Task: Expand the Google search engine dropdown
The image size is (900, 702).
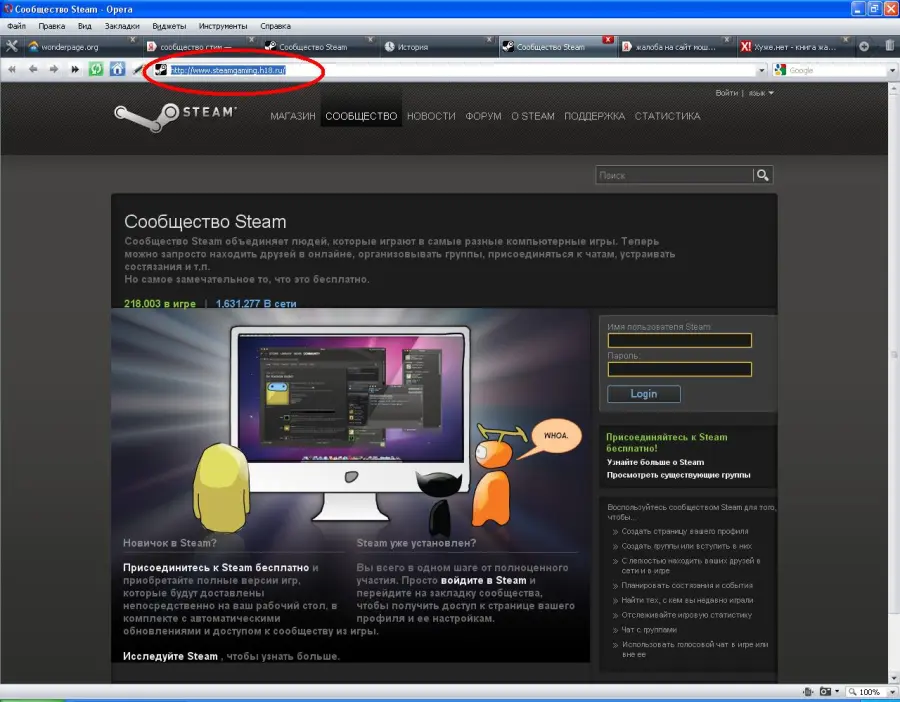Action: 892,71
